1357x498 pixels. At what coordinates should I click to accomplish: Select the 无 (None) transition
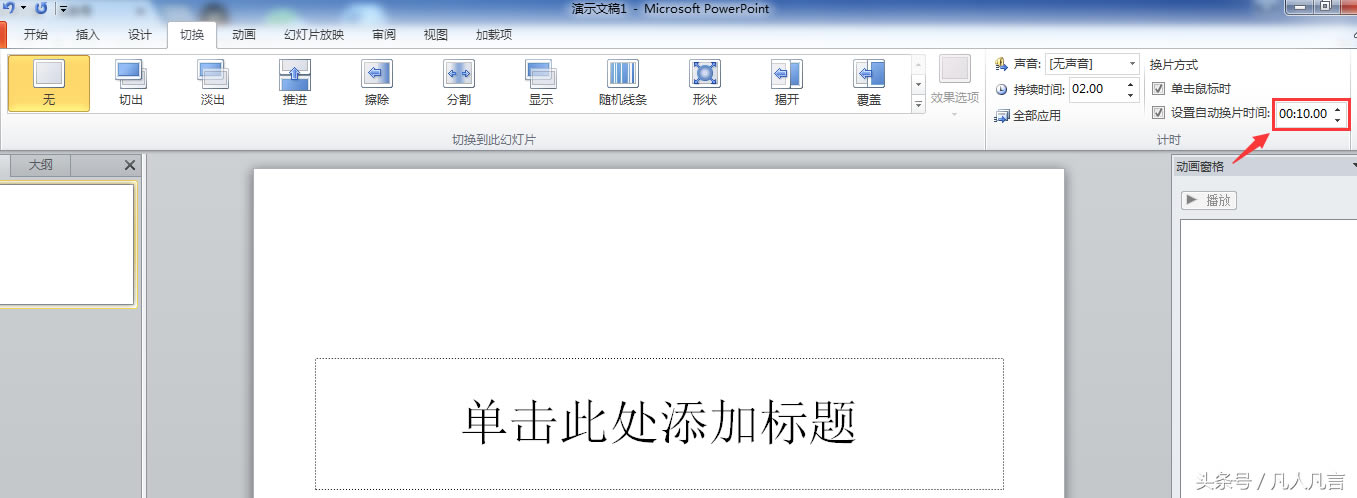point(49,75)
